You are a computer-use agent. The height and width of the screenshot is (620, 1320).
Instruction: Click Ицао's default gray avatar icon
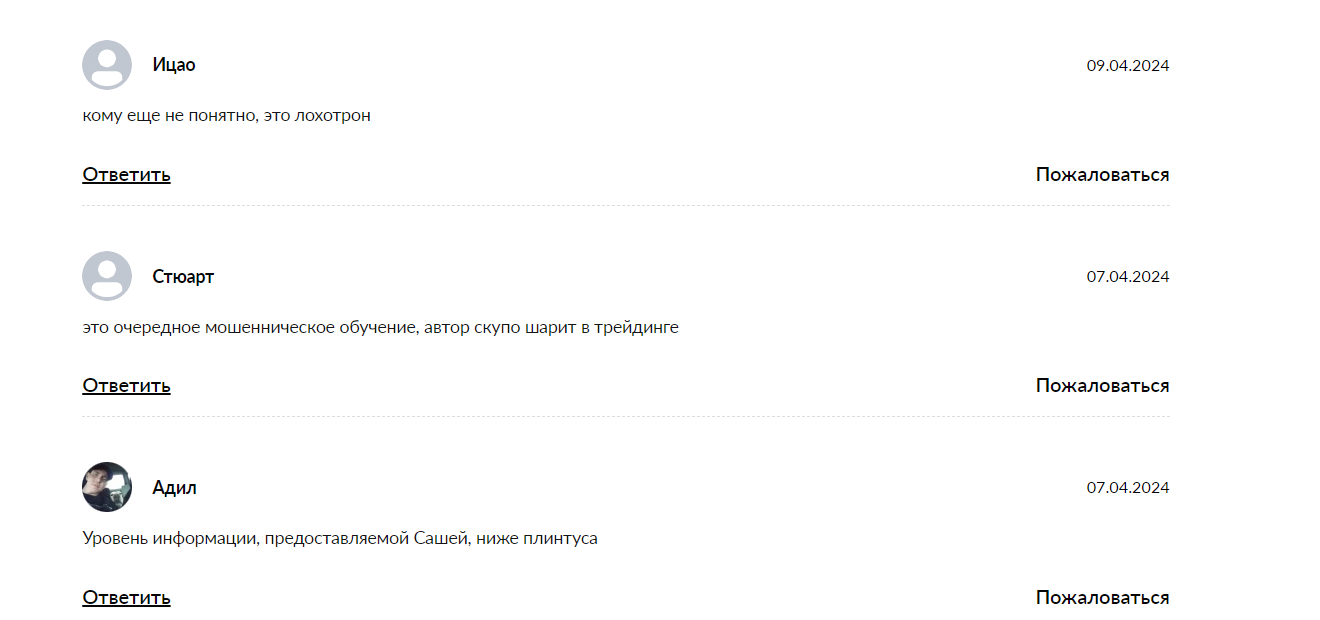107,65
